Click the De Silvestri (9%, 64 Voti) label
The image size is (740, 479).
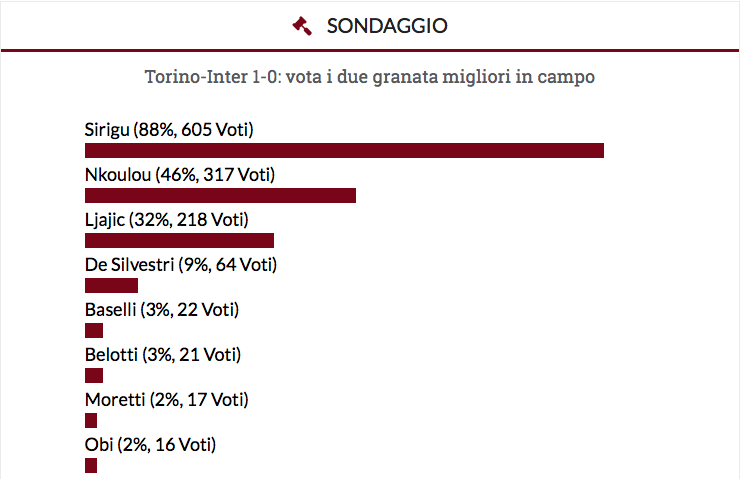181,265
